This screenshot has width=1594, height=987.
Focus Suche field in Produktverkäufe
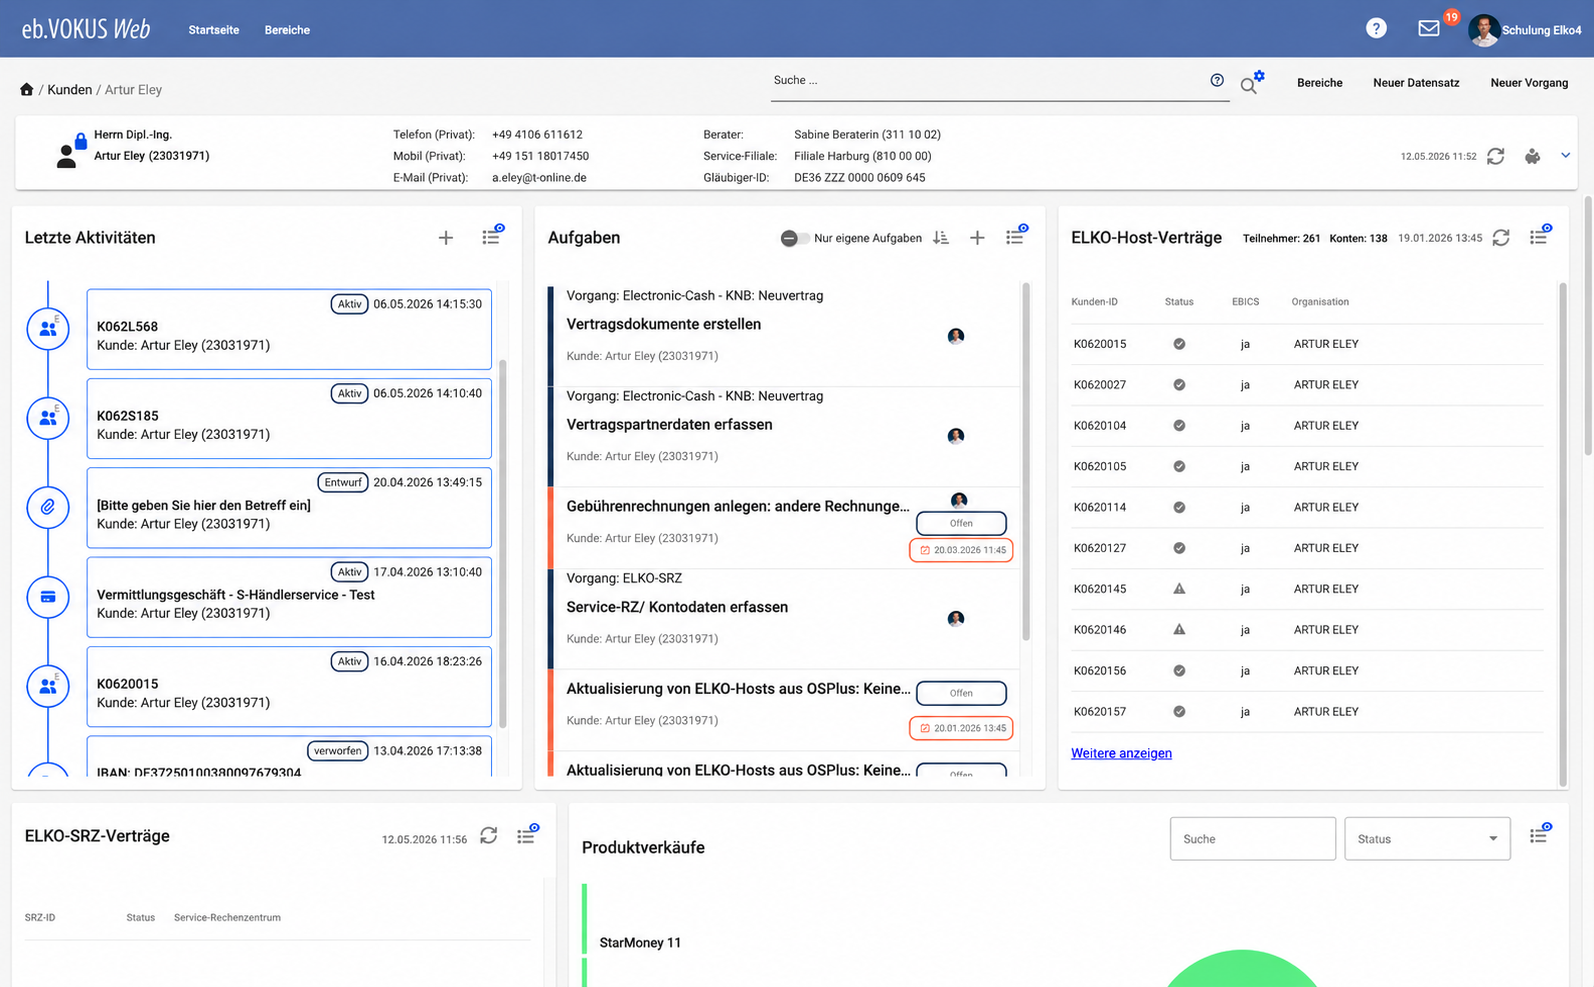click(1253, 839)
